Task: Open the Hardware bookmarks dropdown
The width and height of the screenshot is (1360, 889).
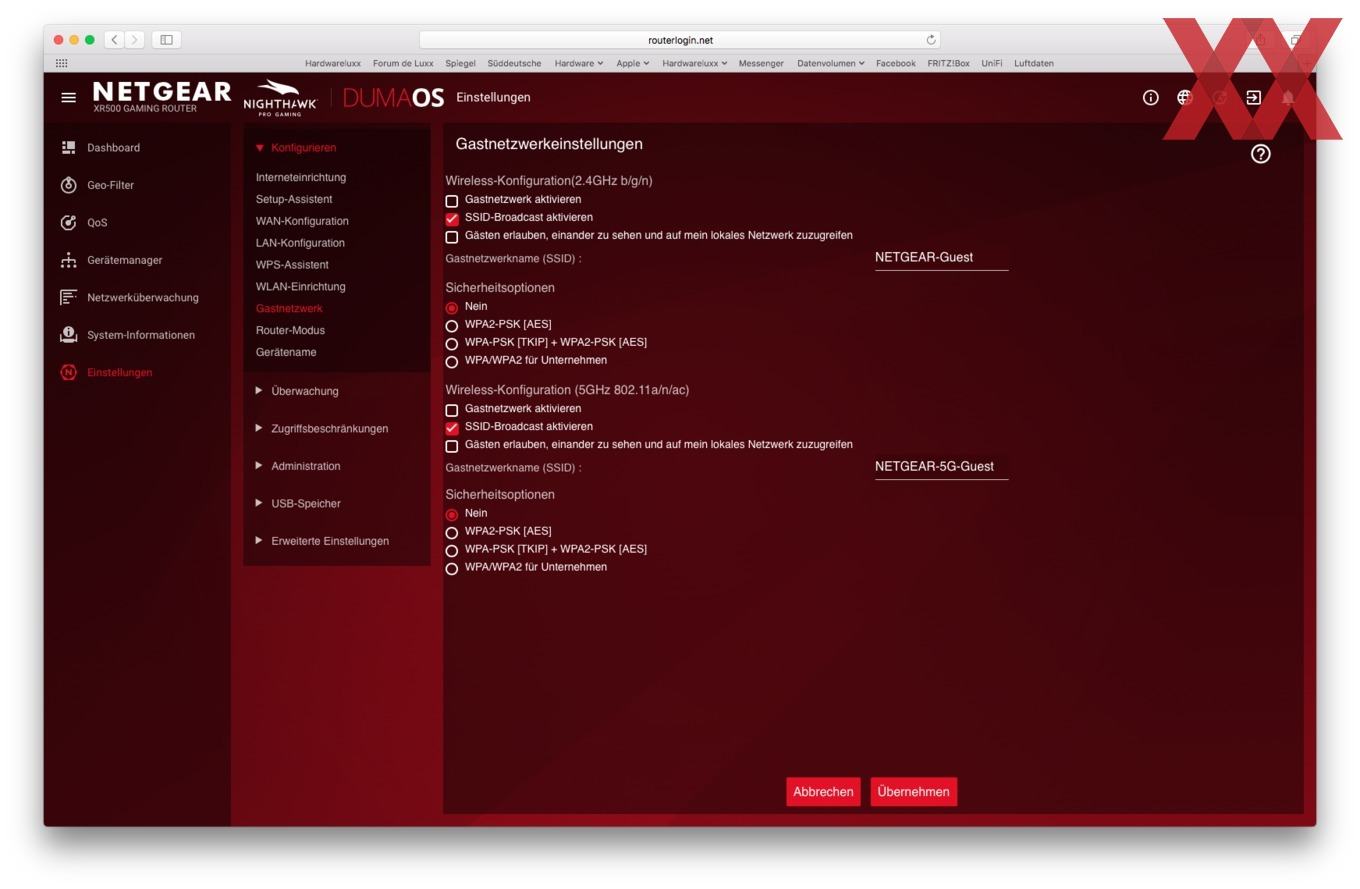Action: [579, 63]
